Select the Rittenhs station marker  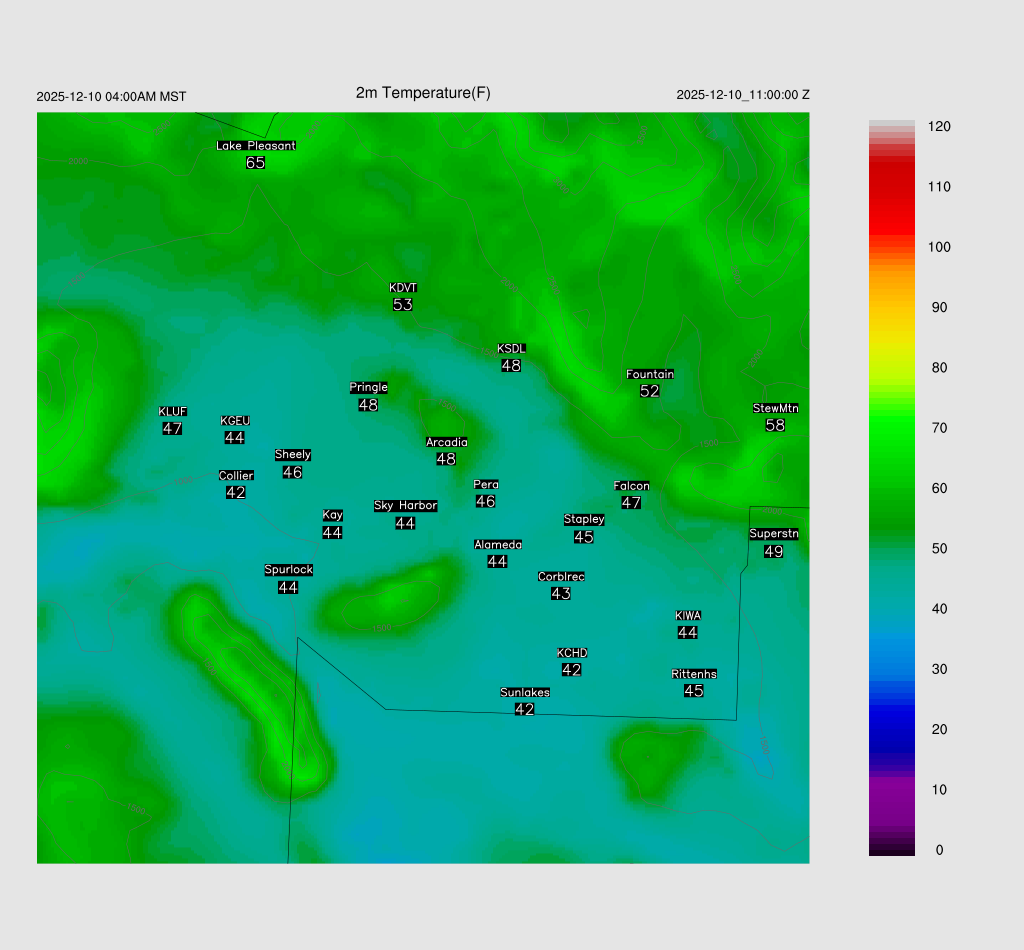pyautogui.click(x=694, y=683)
